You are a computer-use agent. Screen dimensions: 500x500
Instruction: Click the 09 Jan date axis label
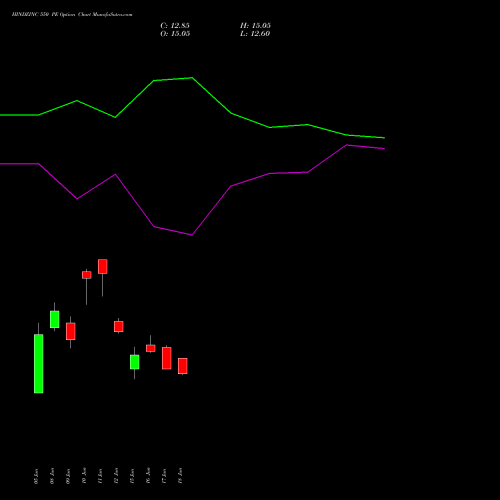pos(68,476)
